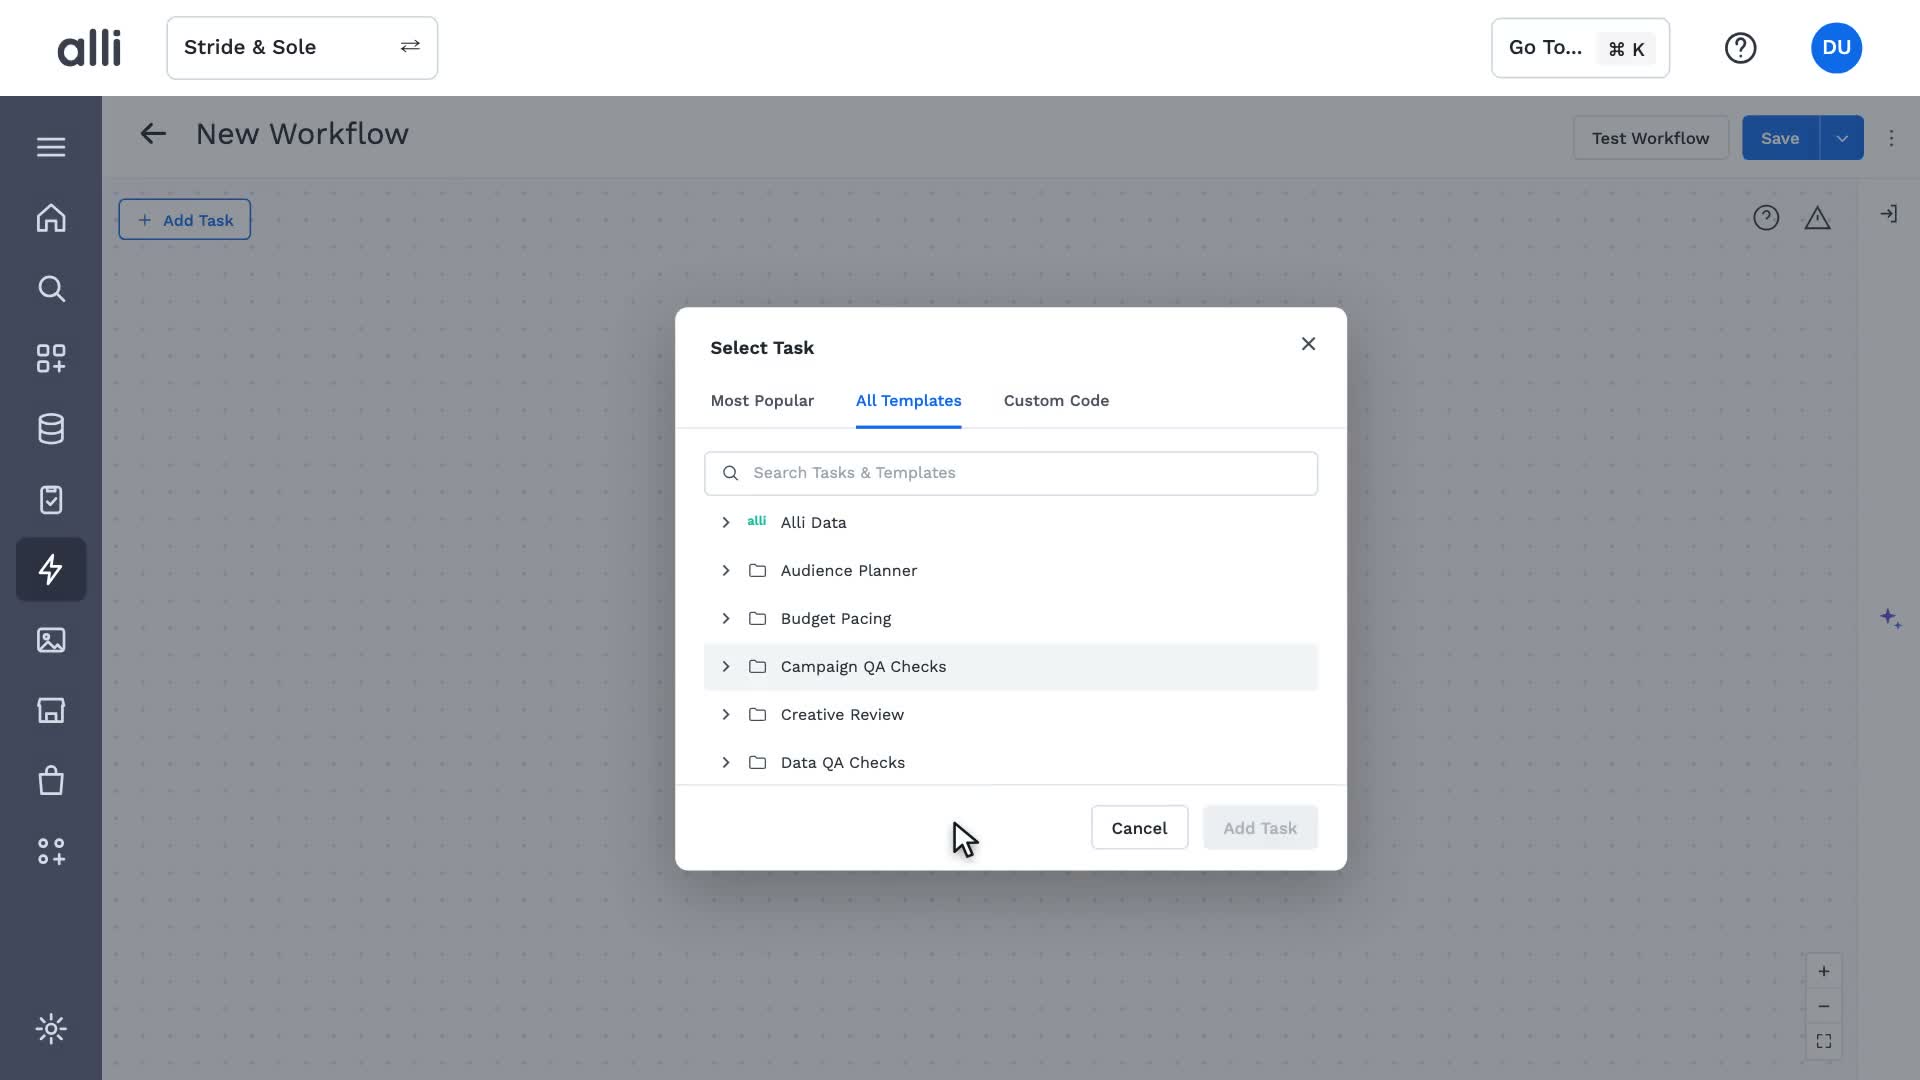
Task: Expand the Alli Data folder
Action: point(726,522)
